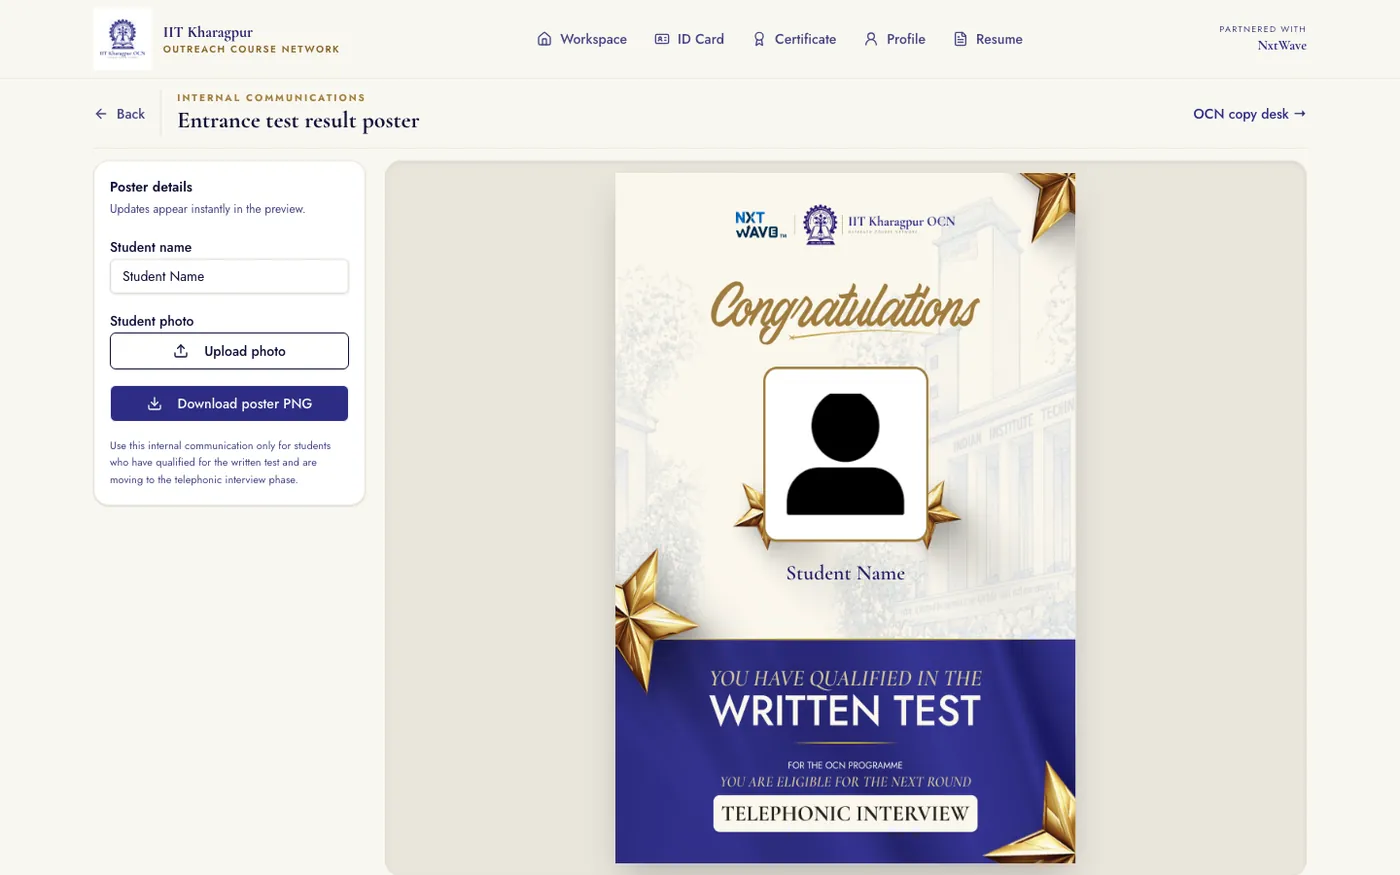This screenshot has width=1400, height=875.
Task: Click the Telephonic Interview badge on poster
Action: 845,814
